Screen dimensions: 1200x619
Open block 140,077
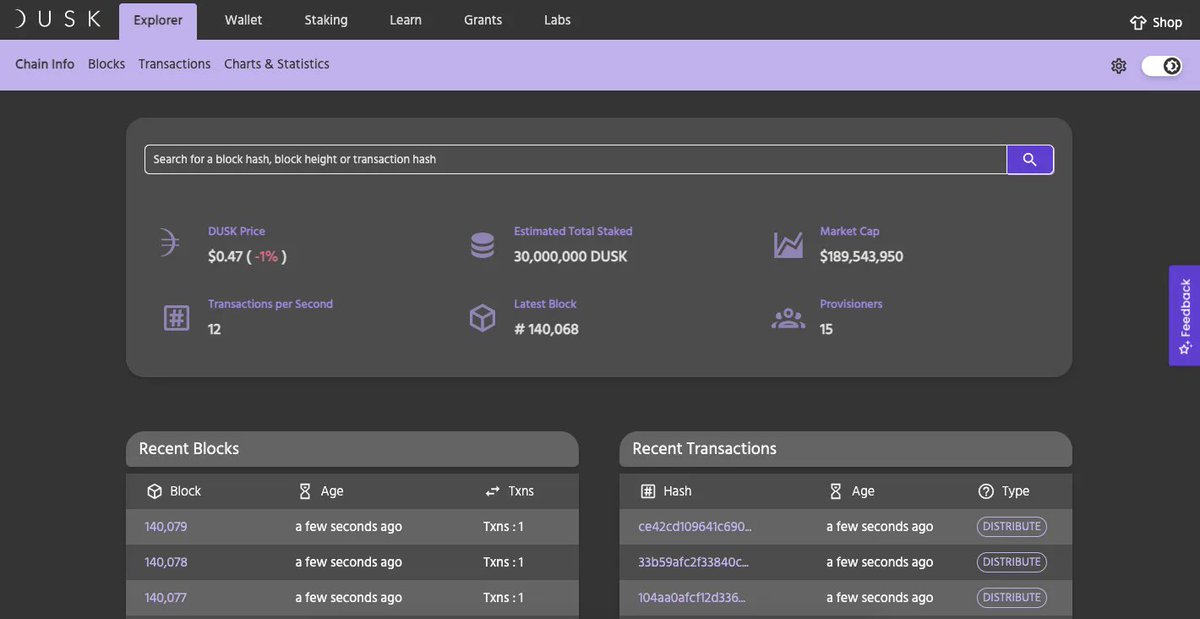pyautogui.click(x=166, y=598)
